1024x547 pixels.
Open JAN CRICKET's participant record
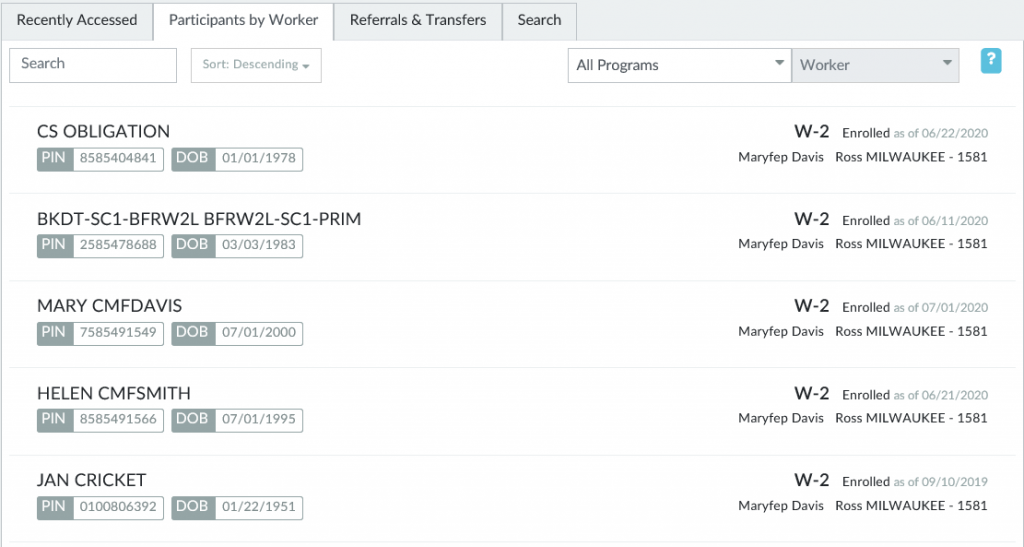tap(91, 480)
